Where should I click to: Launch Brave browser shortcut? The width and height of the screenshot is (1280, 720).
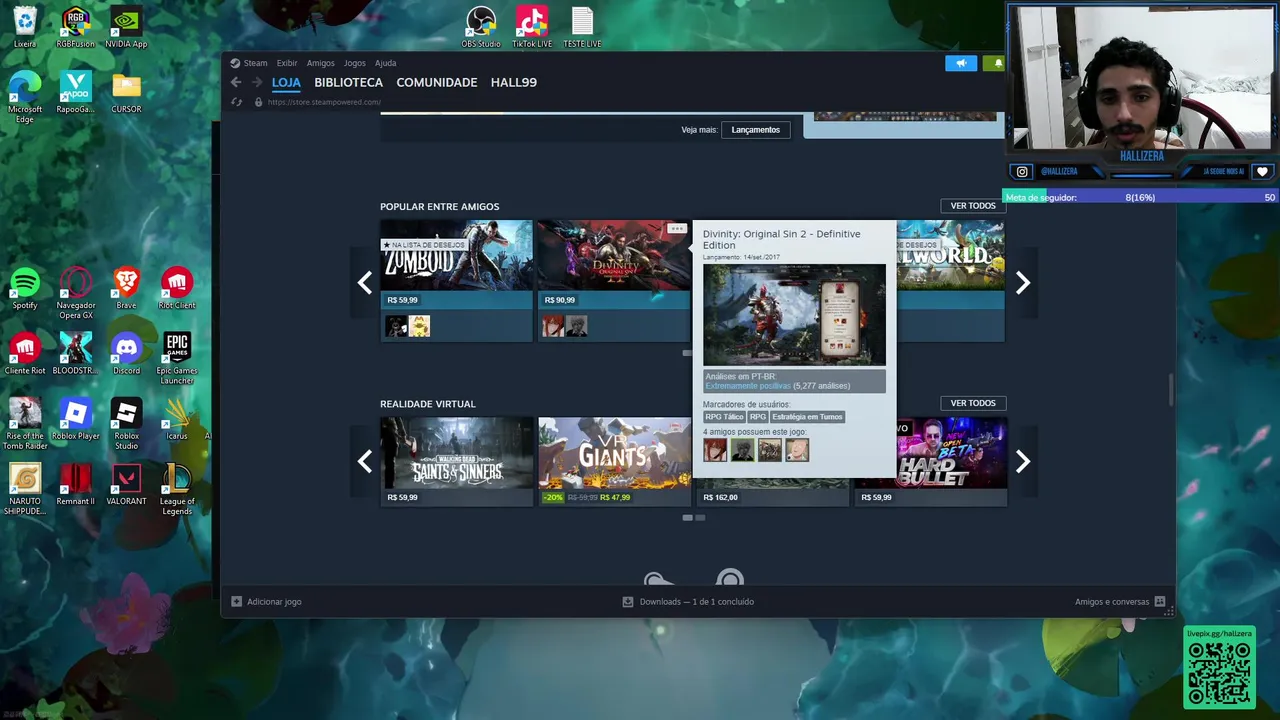click(x=126, y=288)
